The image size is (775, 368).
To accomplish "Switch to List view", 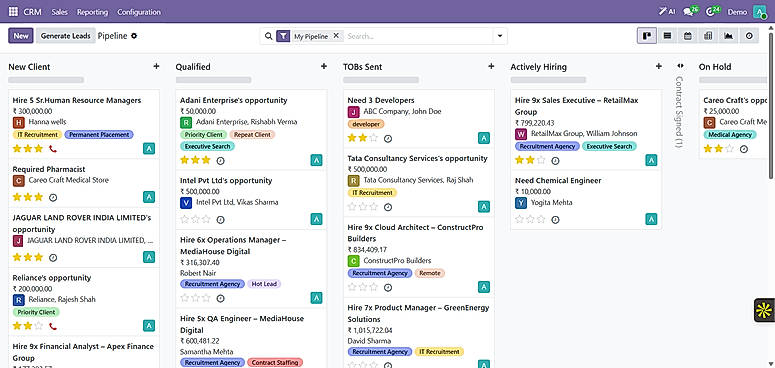I will coord(667,36).
